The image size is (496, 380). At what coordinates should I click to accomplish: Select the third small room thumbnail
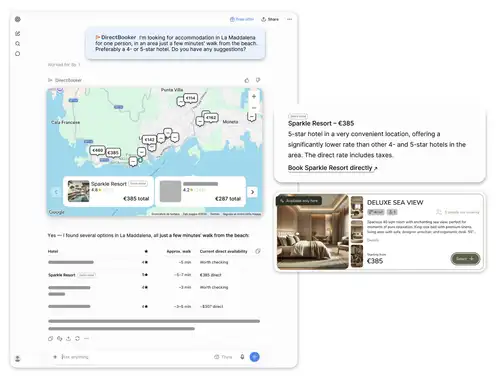tap(357, 256)
